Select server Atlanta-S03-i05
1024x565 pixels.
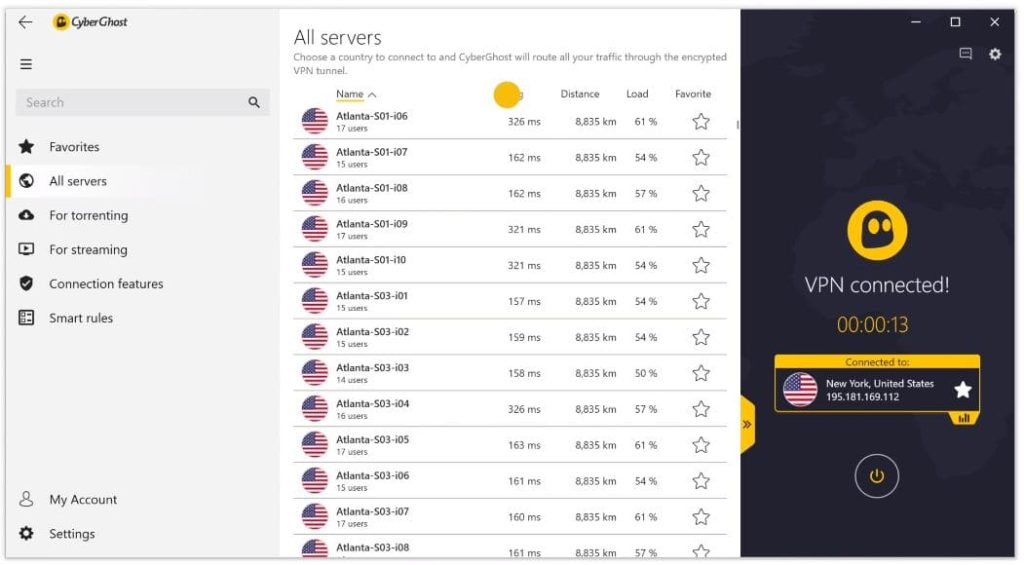(510, 445)
